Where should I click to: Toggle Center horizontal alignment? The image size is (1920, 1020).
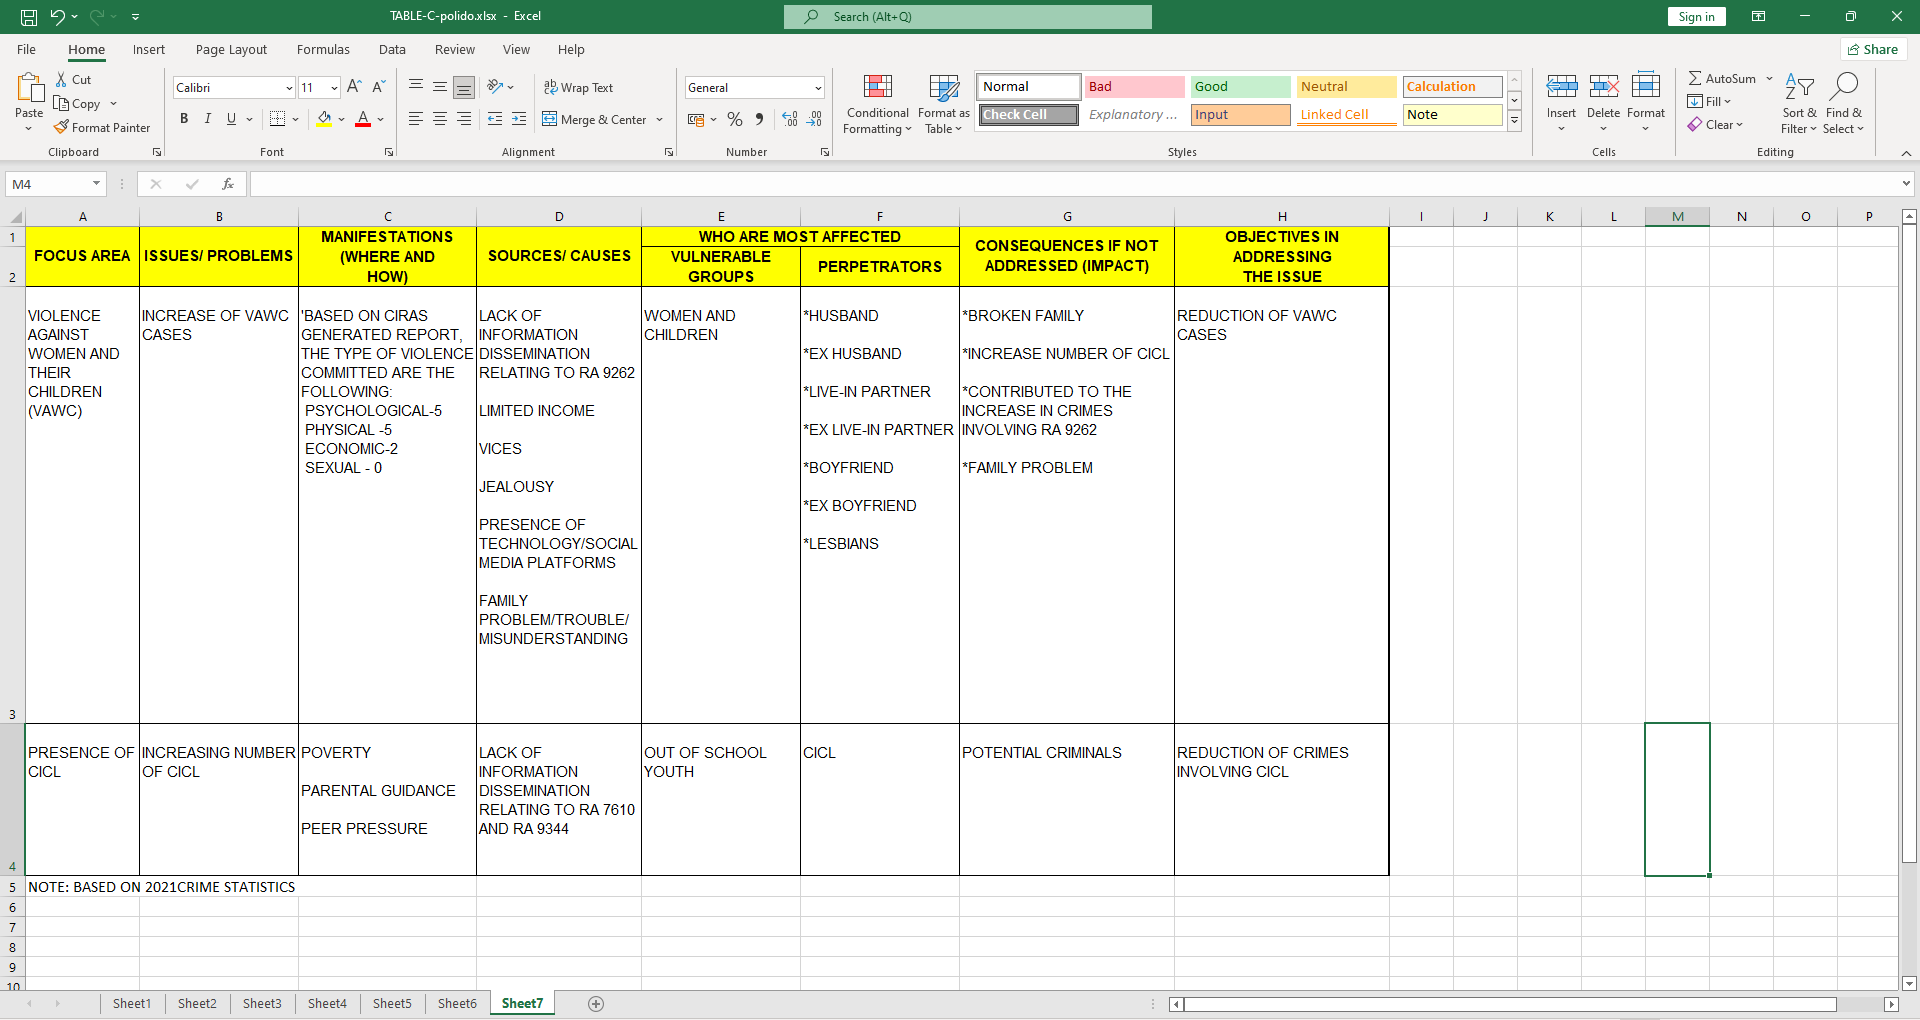click(440, 119)
